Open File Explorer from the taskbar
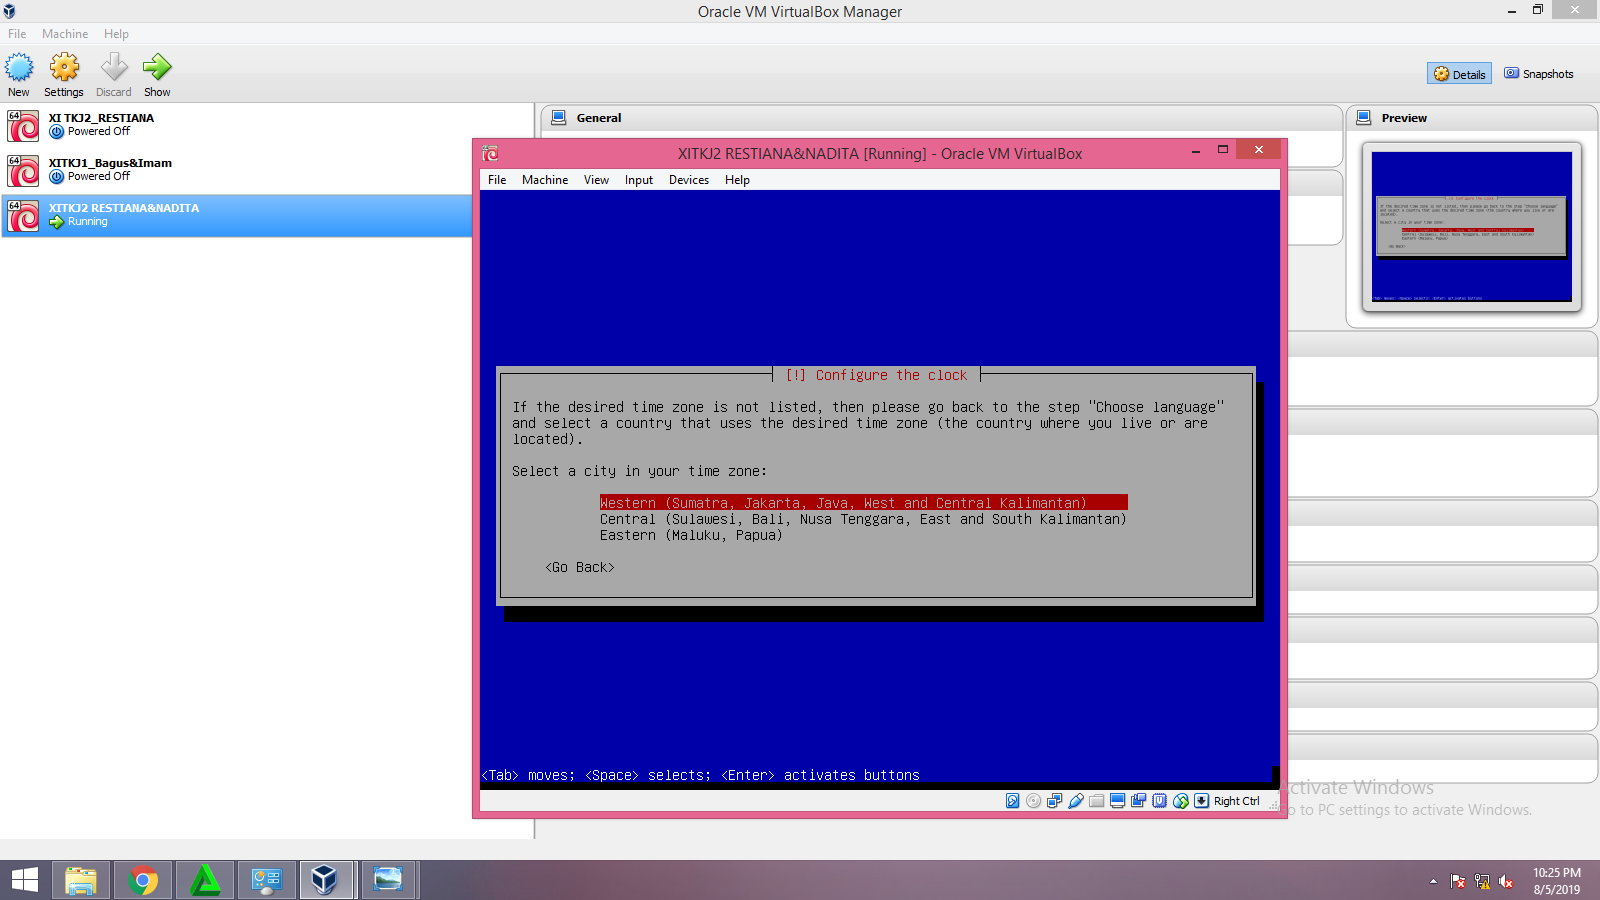The image size is (1600, 900). pos(81,880)
